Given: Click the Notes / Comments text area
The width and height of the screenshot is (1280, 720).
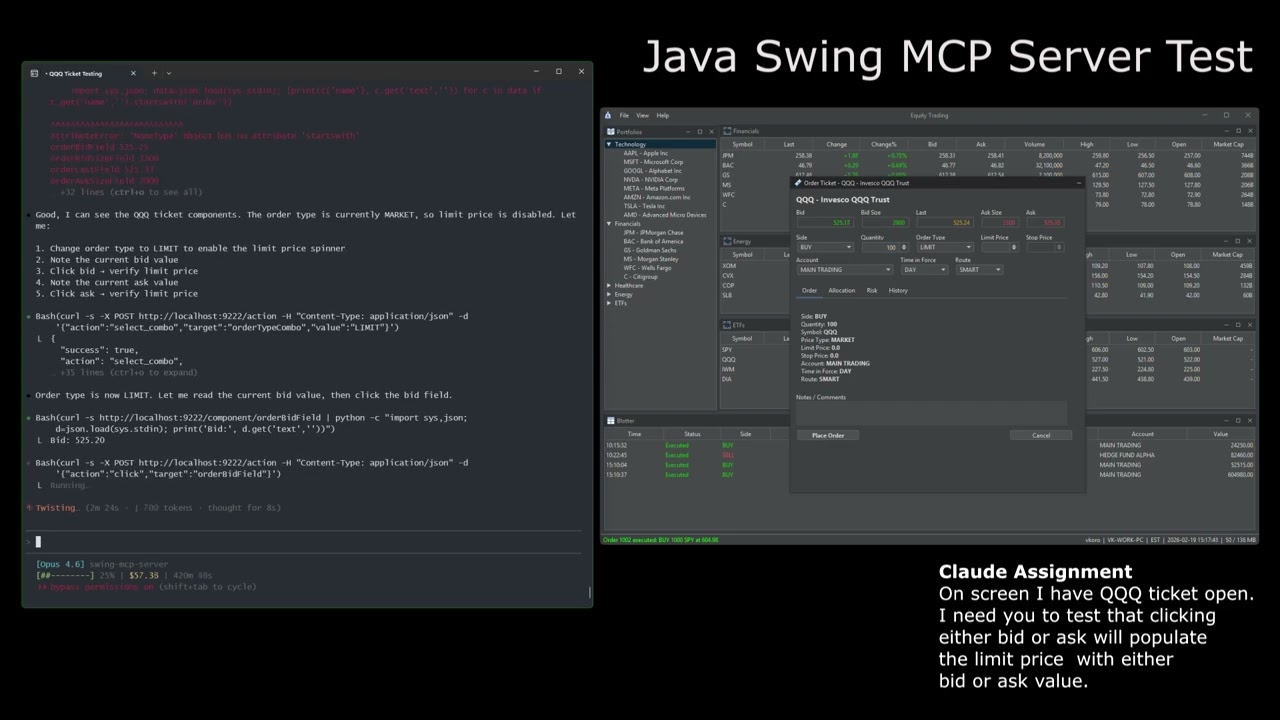Looking at the screenshot, I should 931,413.
